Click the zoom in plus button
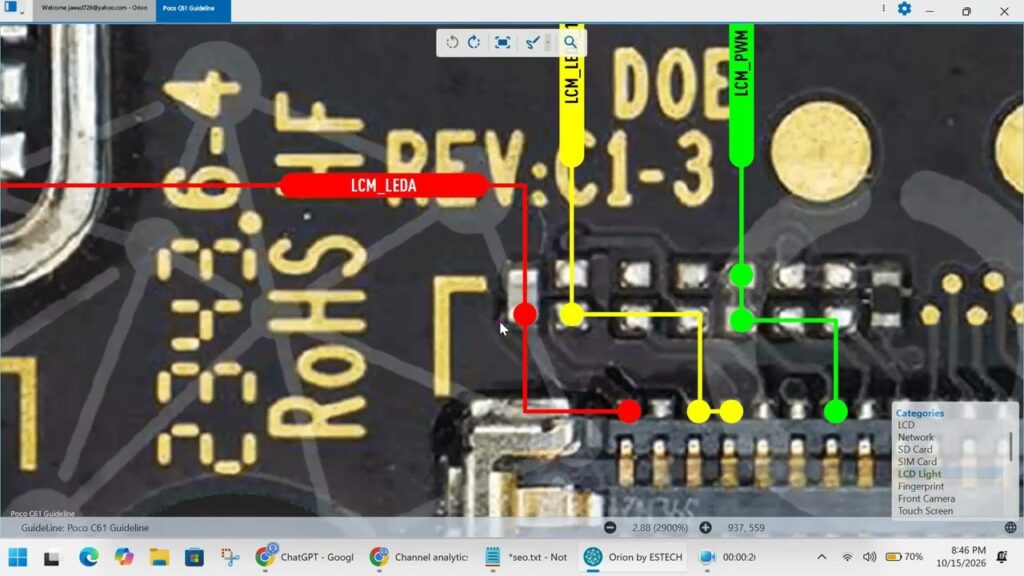Viewport: 1024px width, 576px height. (705, 528)
